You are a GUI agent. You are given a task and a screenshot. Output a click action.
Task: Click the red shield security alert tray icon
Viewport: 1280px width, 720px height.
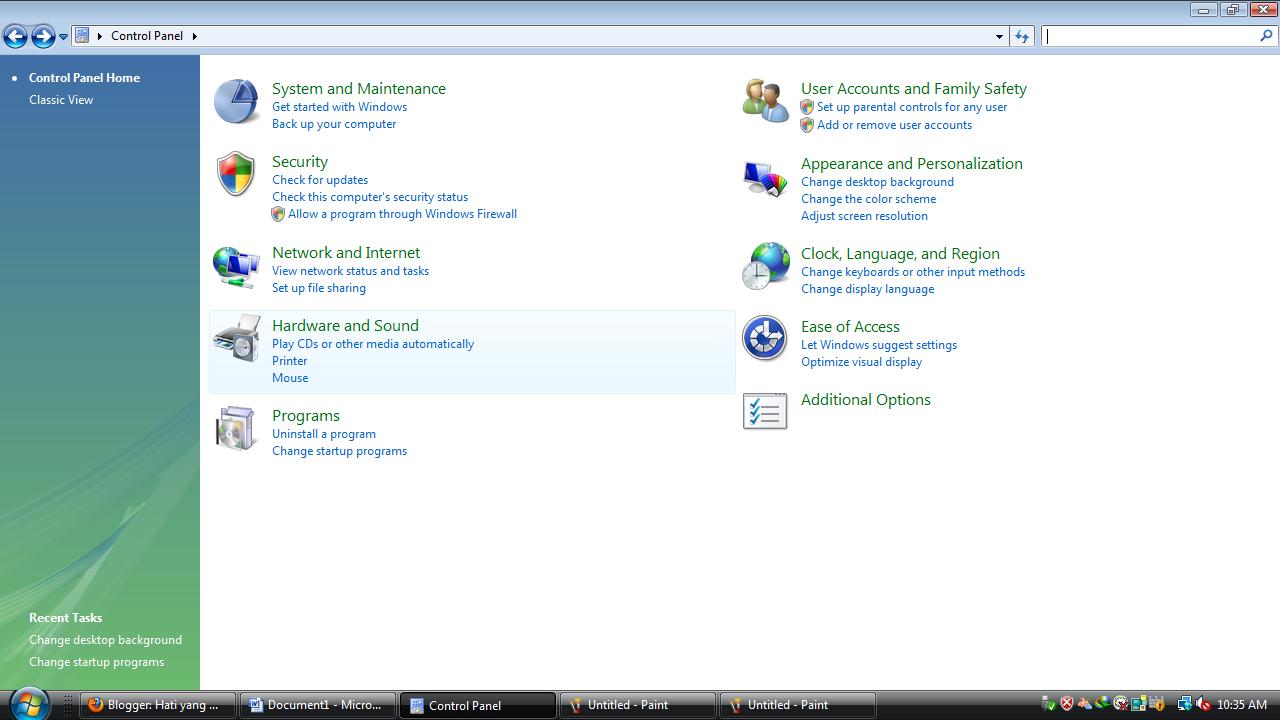point(1067,704)
